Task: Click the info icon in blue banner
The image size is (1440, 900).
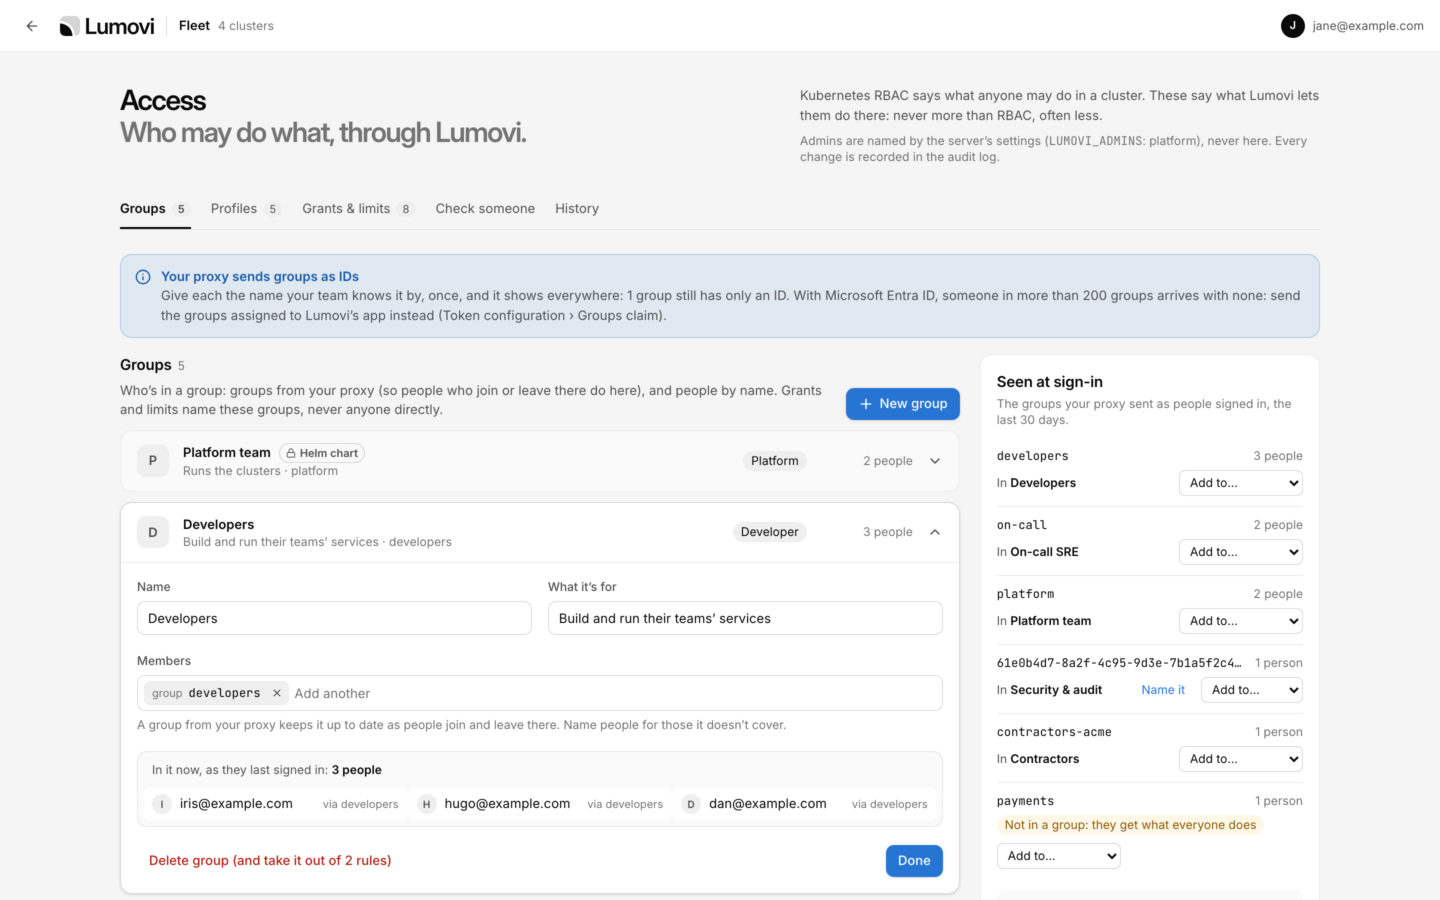Action: point(143,277)
